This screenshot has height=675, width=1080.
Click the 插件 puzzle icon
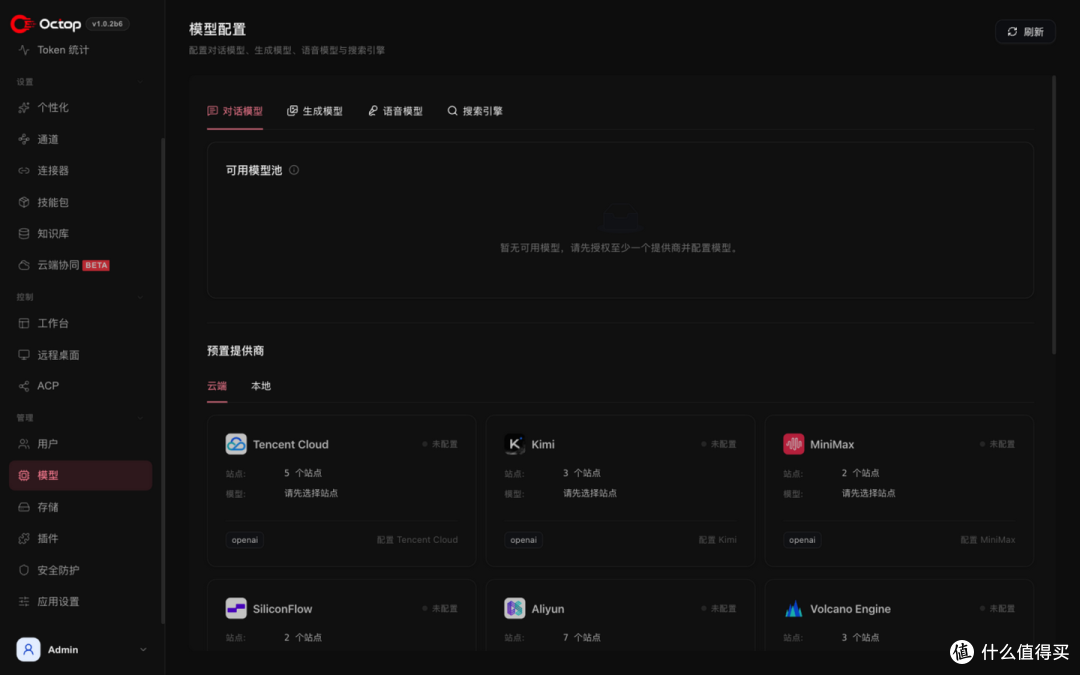point(24,539)
